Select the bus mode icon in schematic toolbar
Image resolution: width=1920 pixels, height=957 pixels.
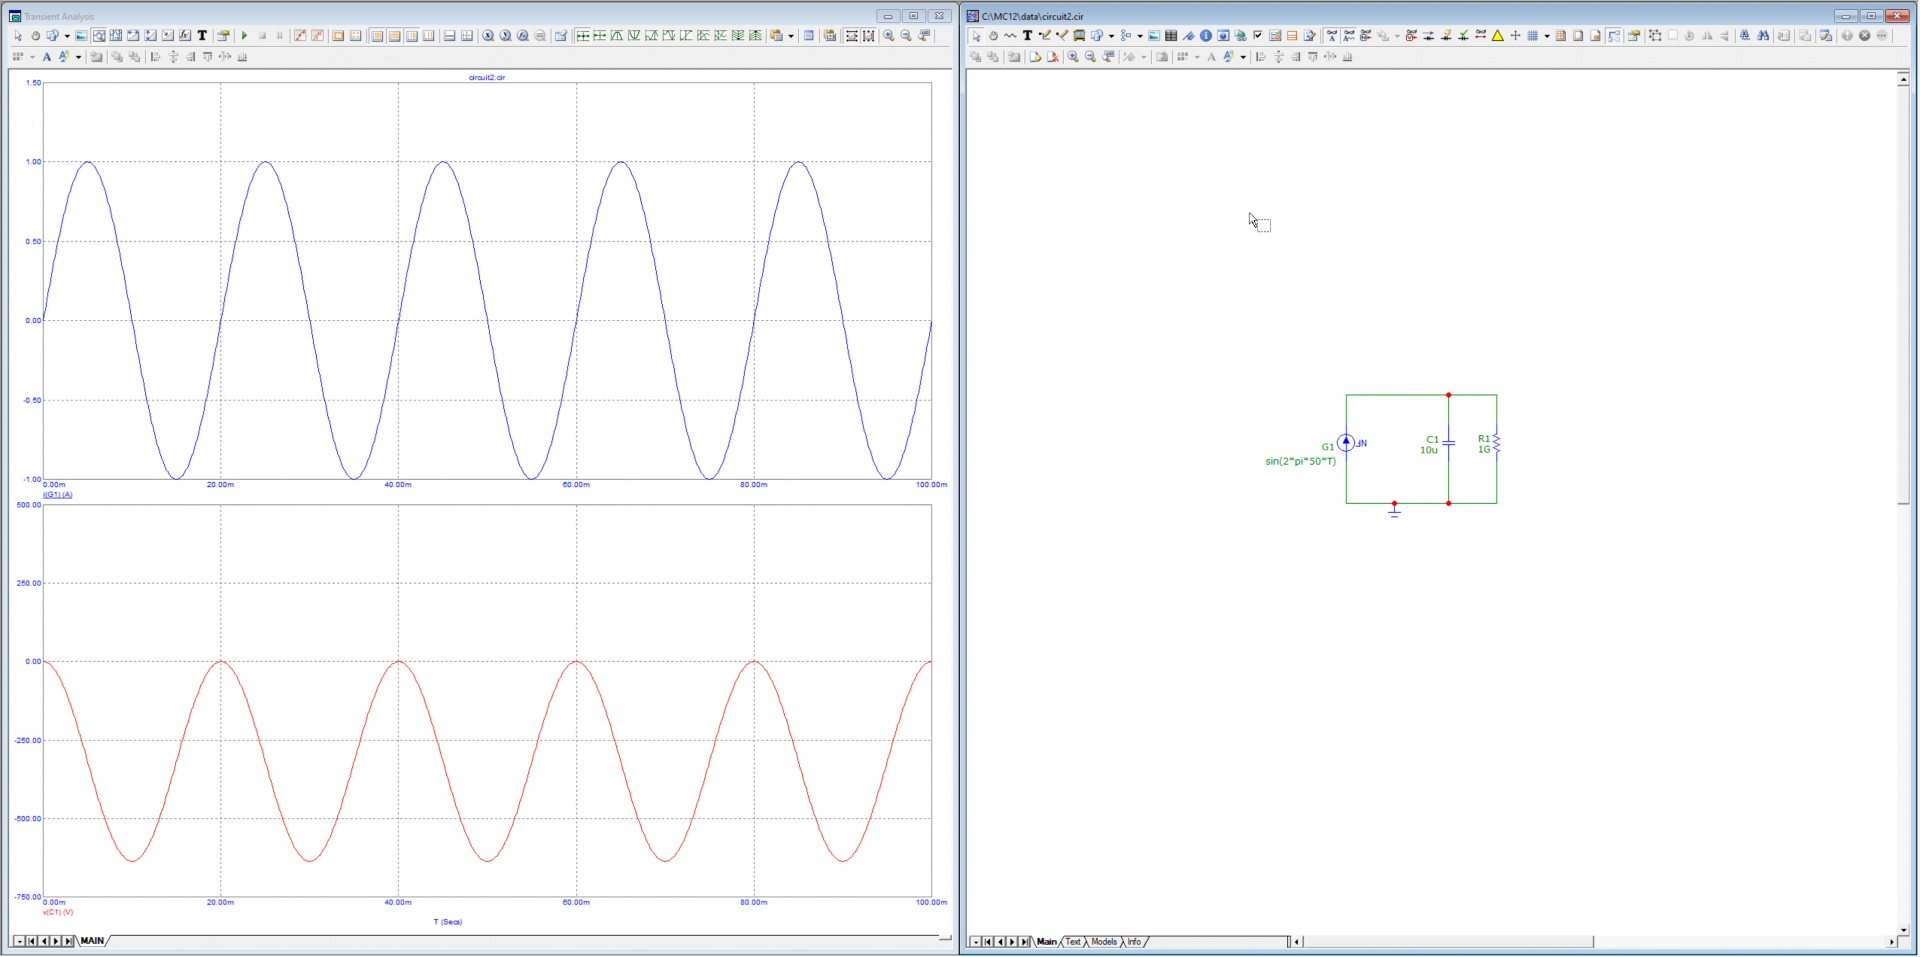tap(1079, 35)
